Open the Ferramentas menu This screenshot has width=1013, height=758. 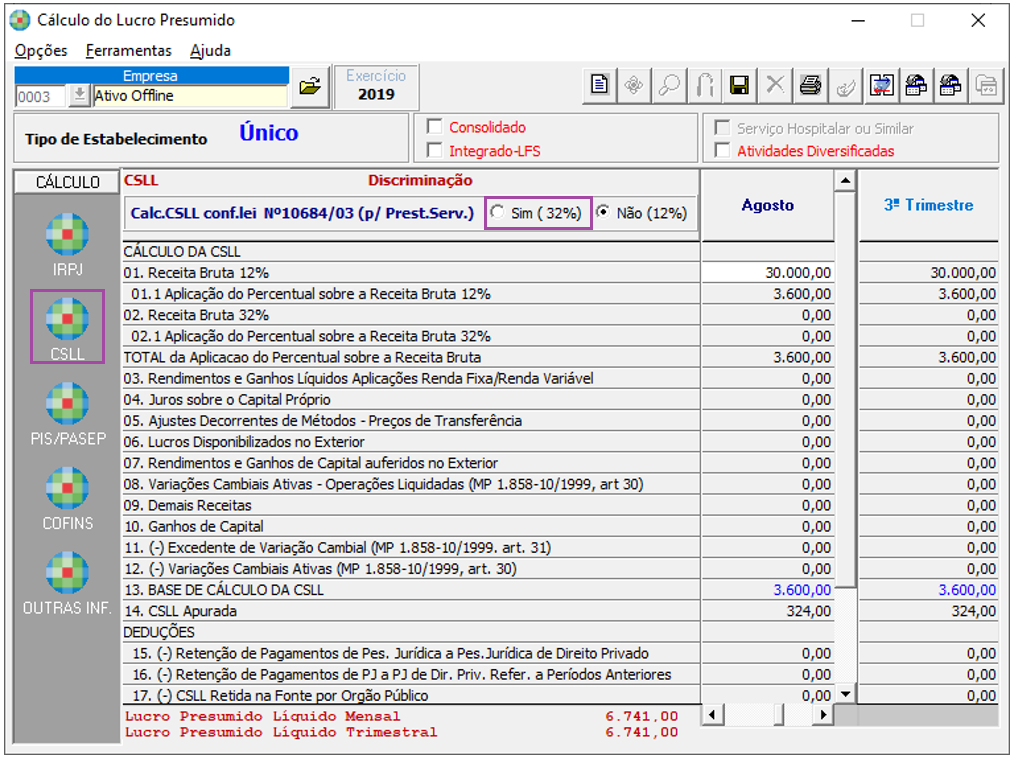point(129,50)
